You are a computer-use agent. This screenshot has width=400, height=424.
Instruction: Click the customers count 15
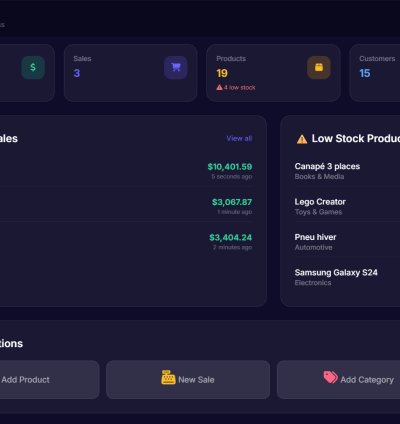pos(365,73)
